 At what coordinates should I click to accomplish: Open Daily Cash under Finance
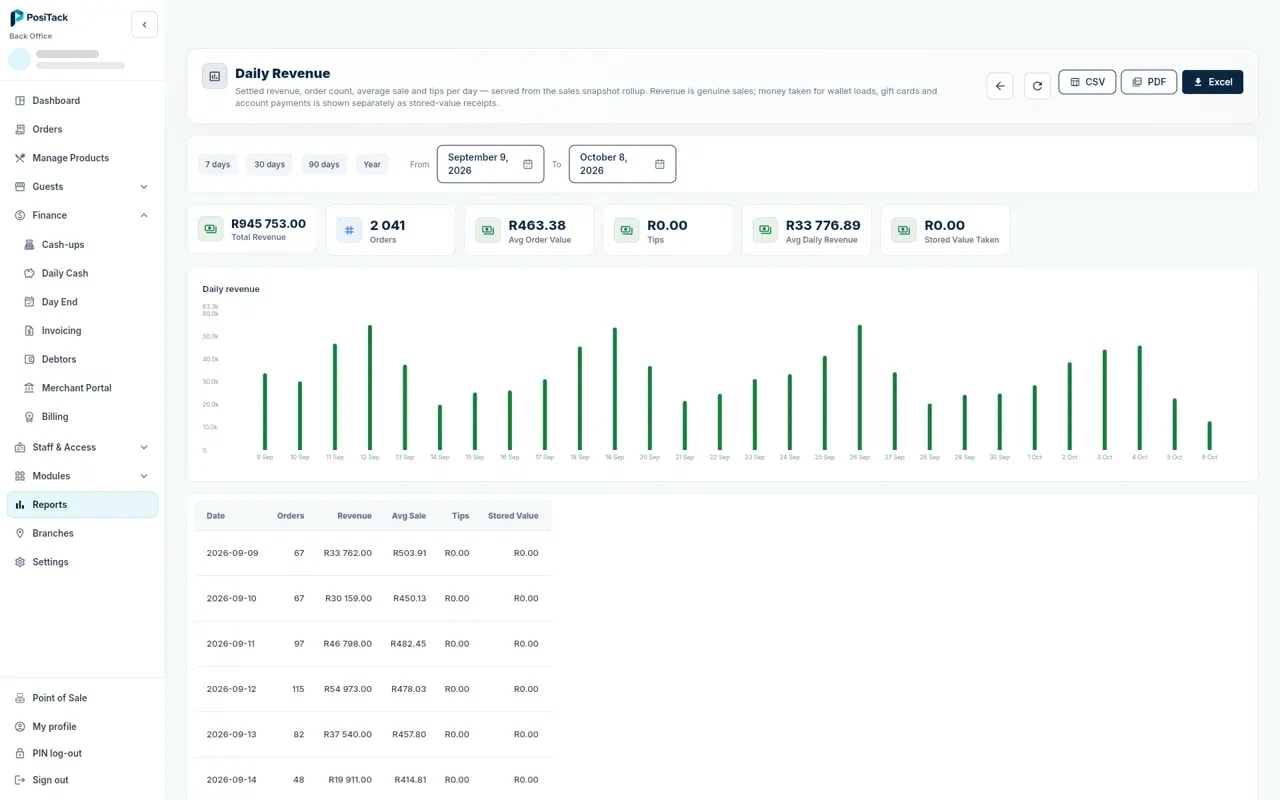(86, 273)
